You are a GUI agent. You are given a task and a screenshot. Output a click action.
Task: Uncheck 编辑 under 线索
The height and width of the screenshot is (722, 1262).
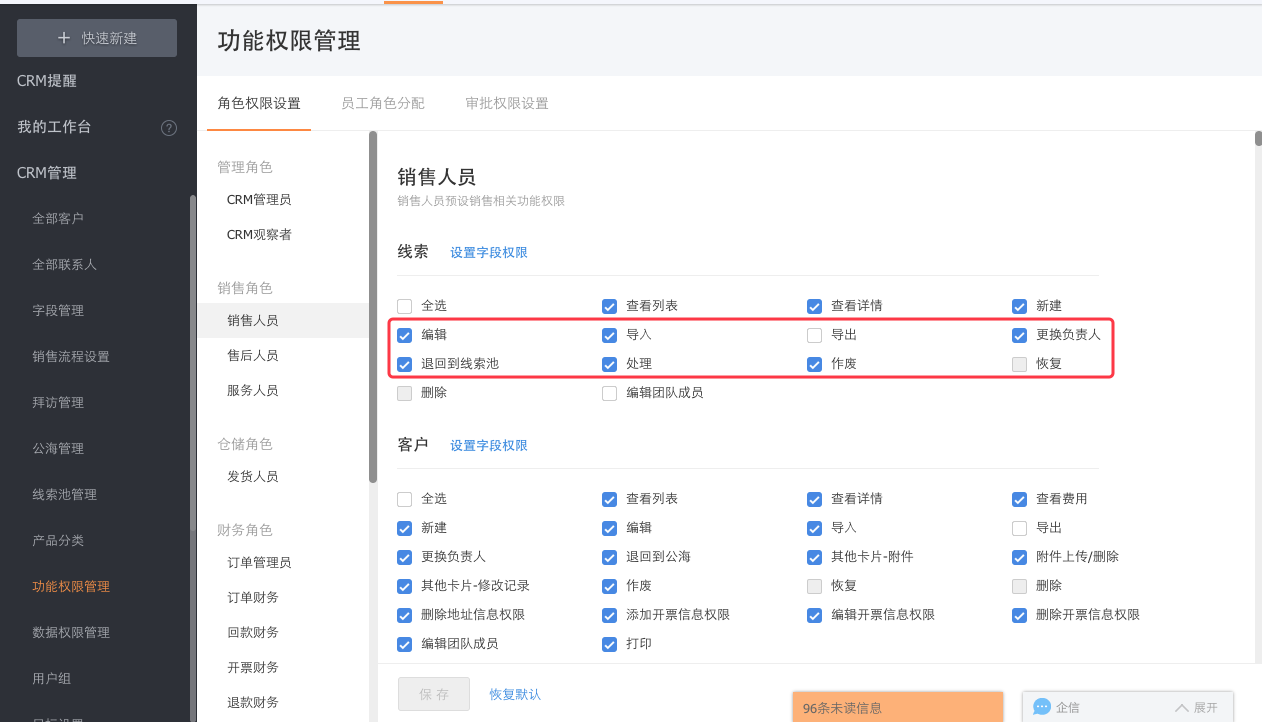coord(405,335)
